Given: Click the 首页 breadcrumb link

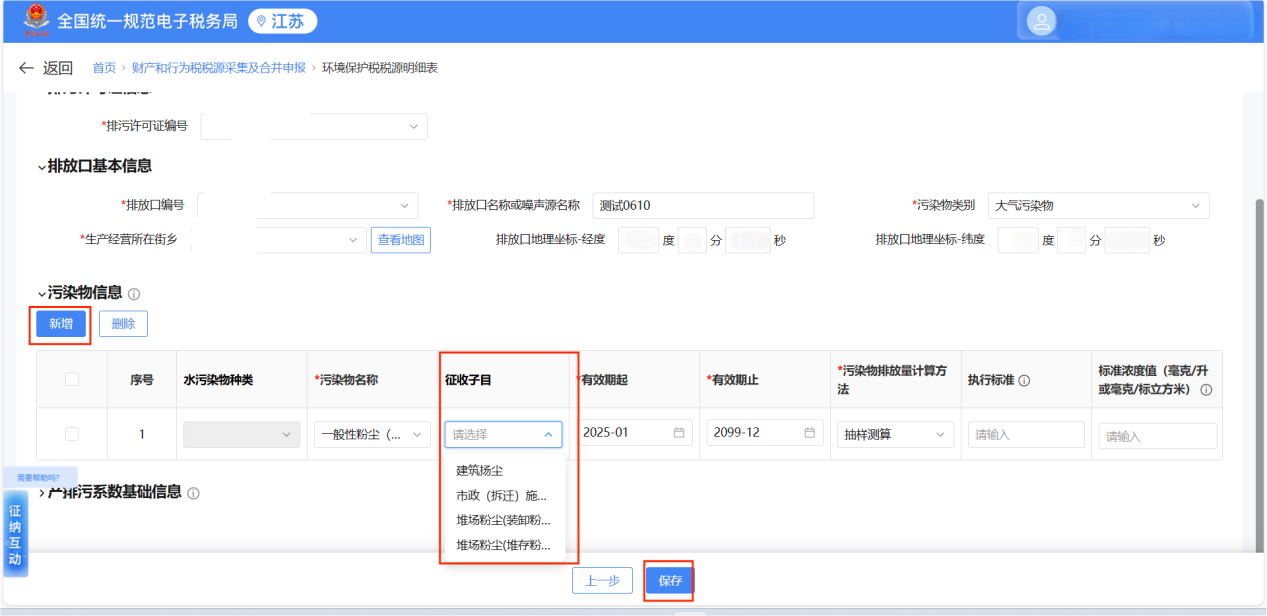Looking at the screenshot, I should click(x=104, y=68).
